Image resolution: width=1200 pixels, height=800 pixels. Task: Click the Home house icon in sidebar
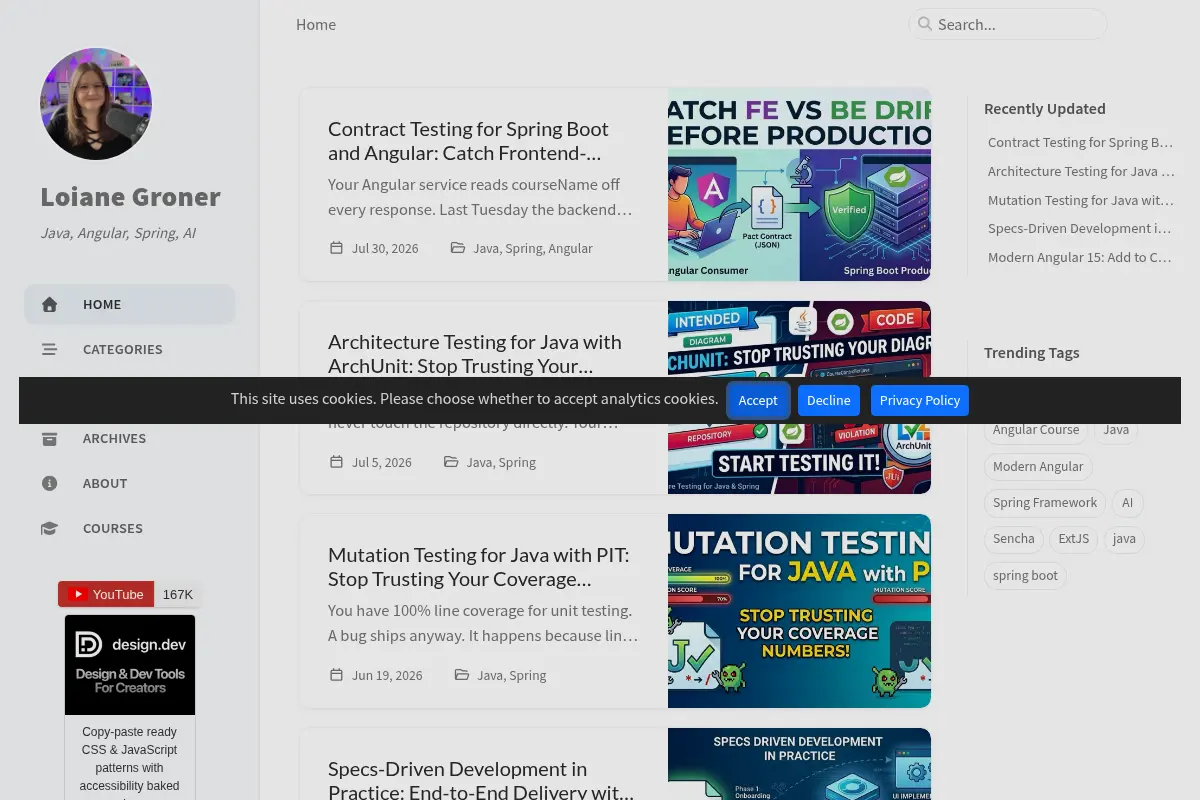pyautogui.click(x=49, y=305)
